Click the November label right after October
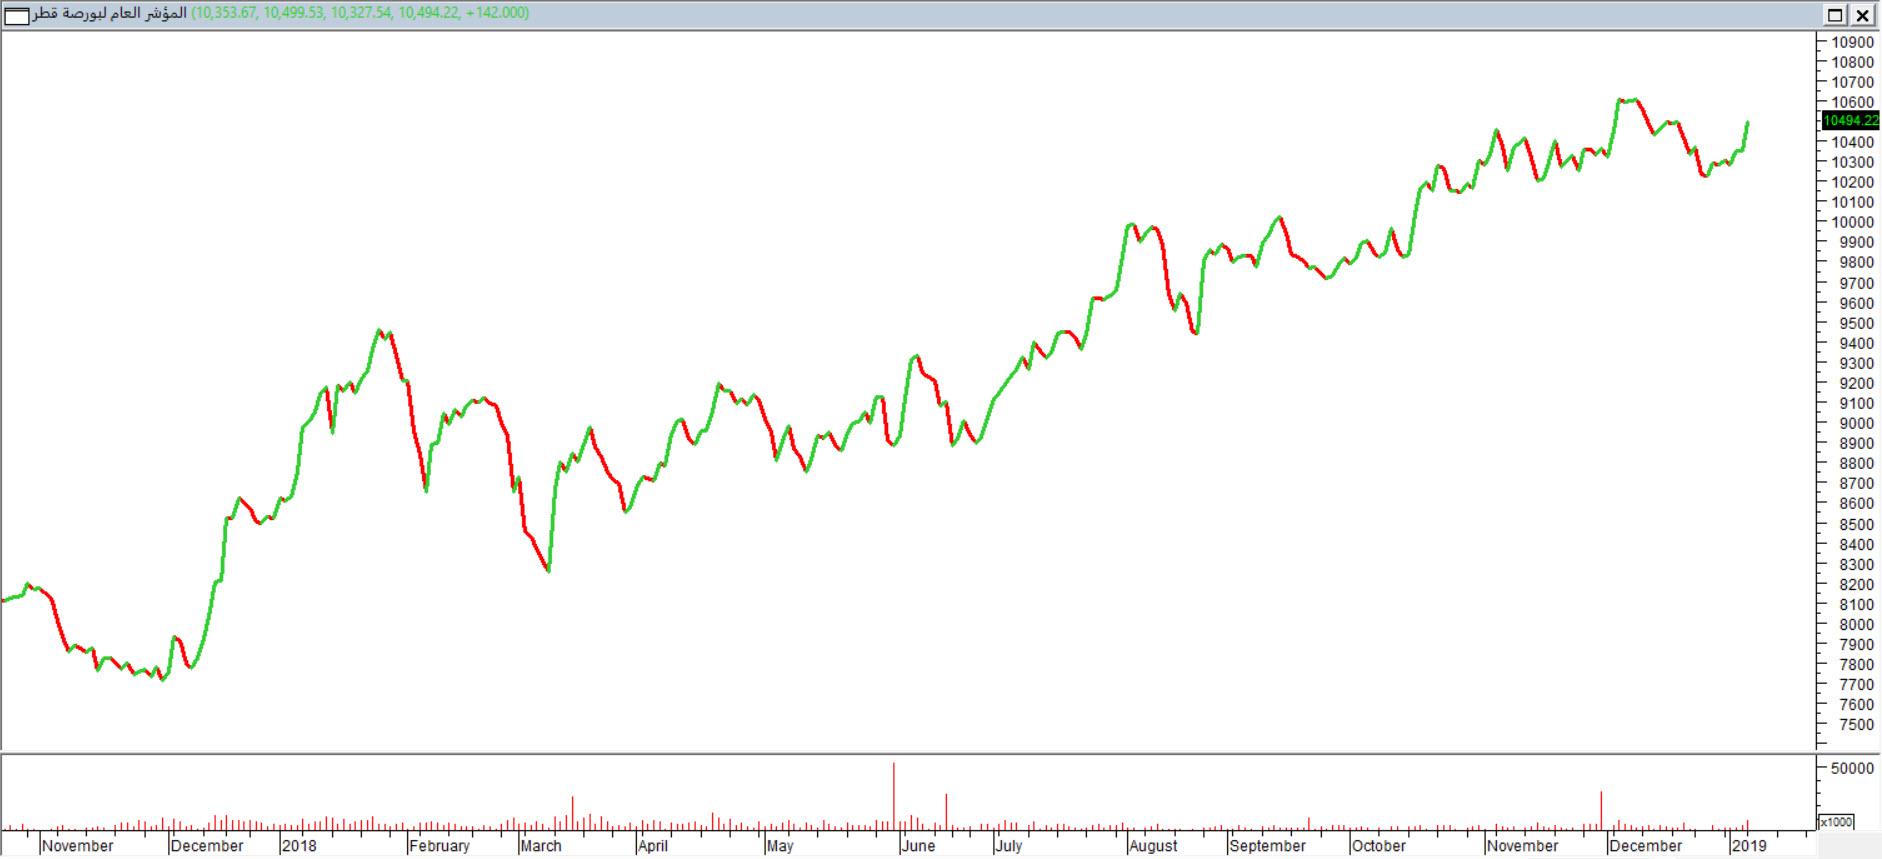1882x859 pixels. (1523, 846)
